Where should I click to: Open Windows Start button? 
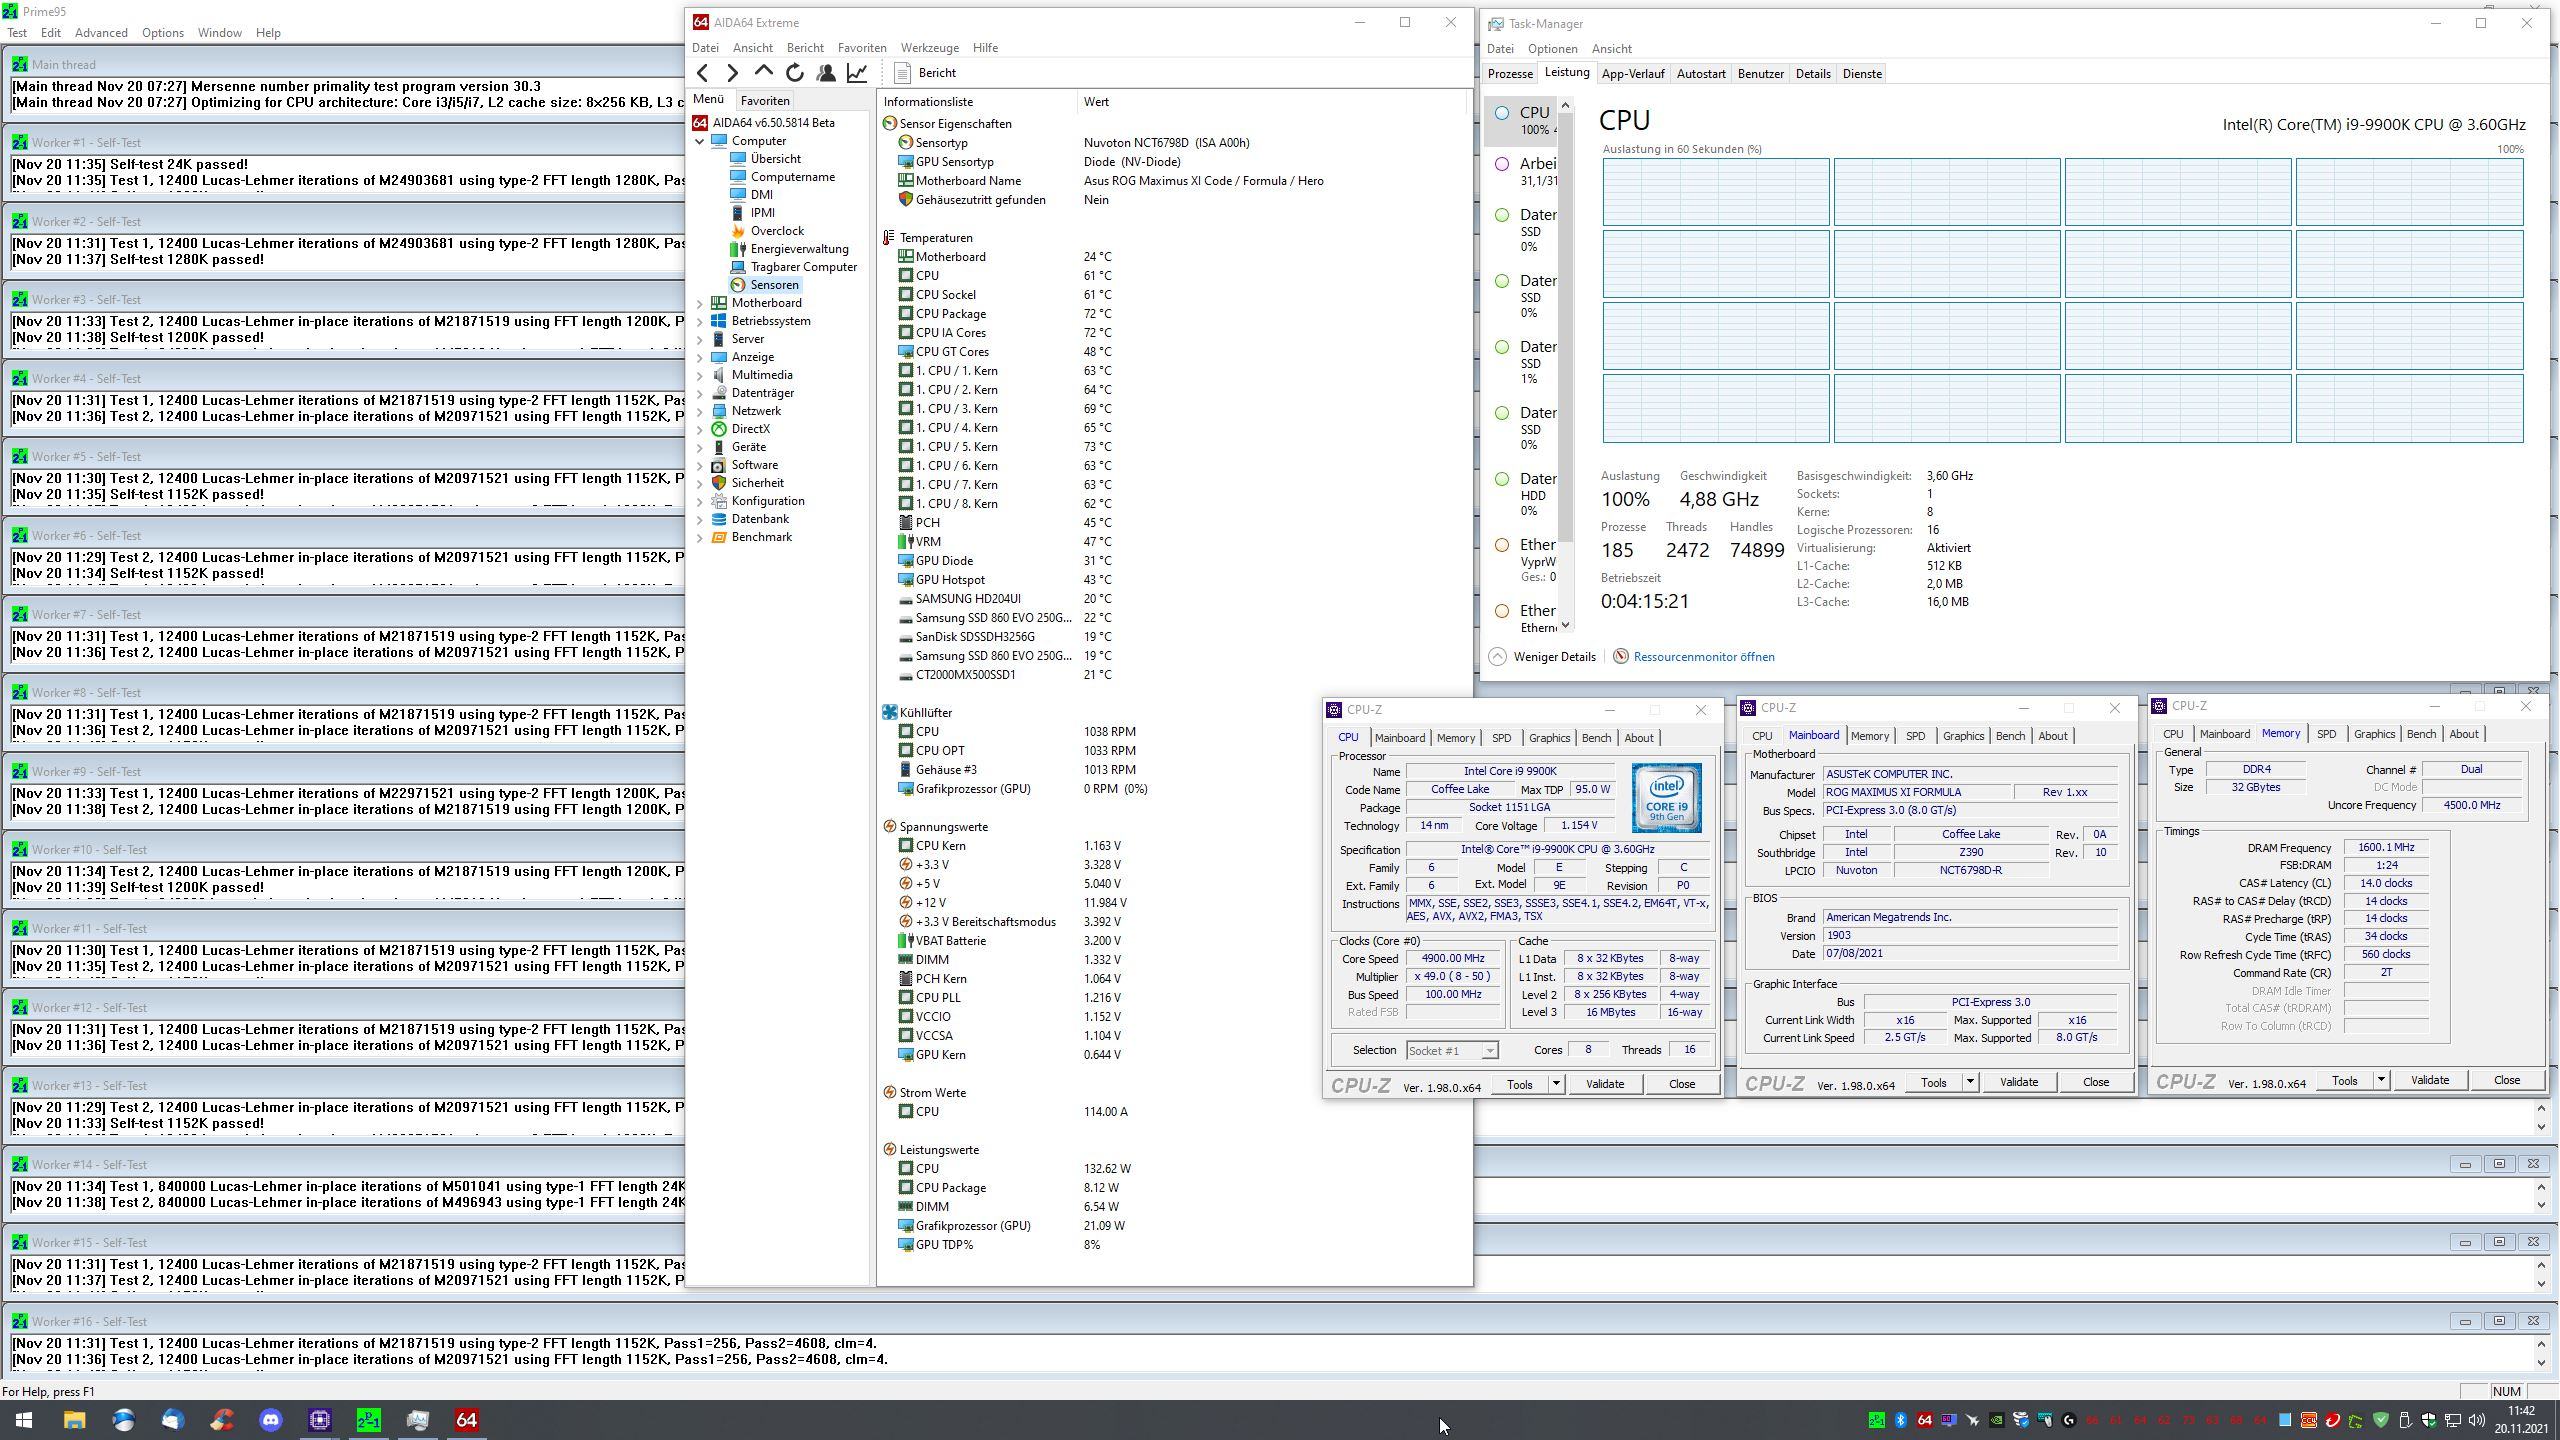(x=24, y=1420)
